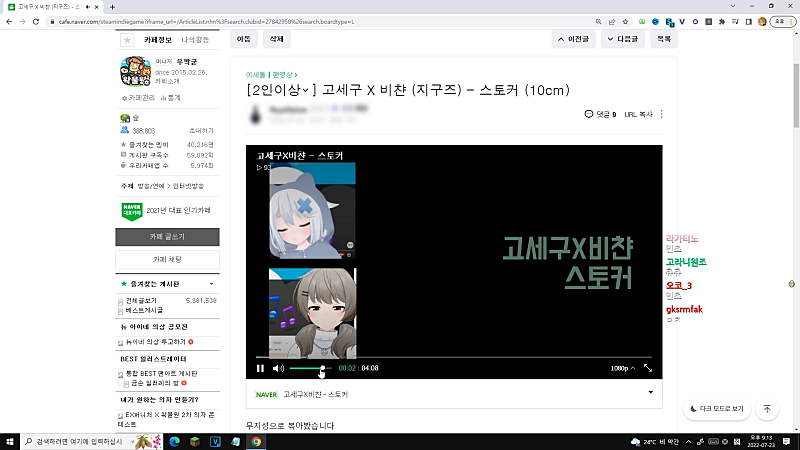Click the taskbar search box

pyautogui.click(x=92, y=441)
